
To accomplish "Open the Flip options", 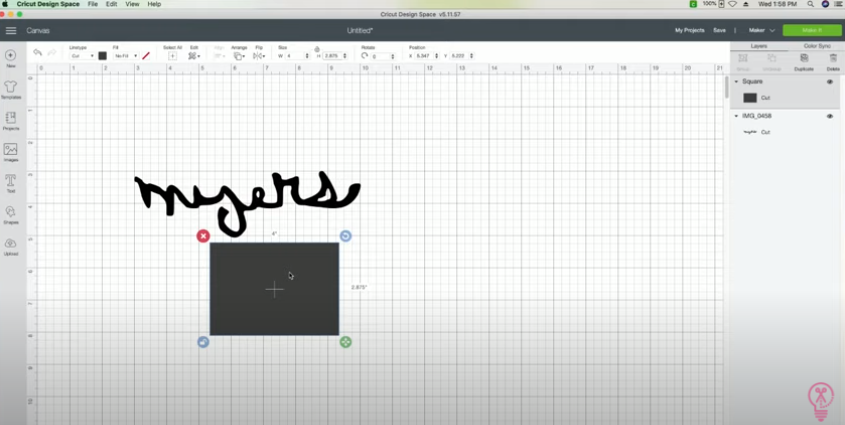I will click(x=258, y=56).
